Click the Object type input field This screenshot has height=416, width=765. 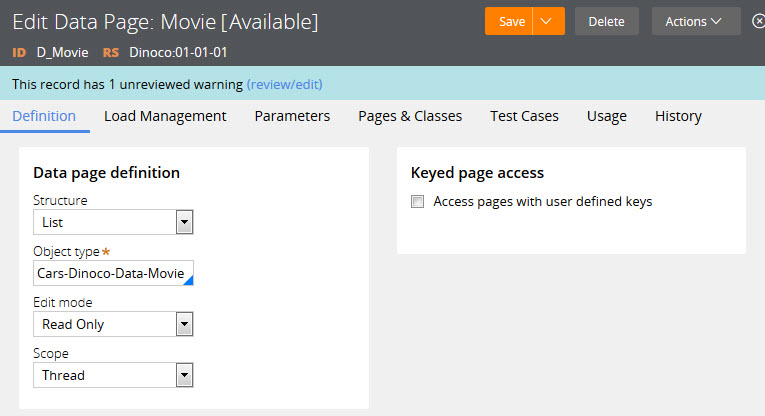tap(113, 273)
